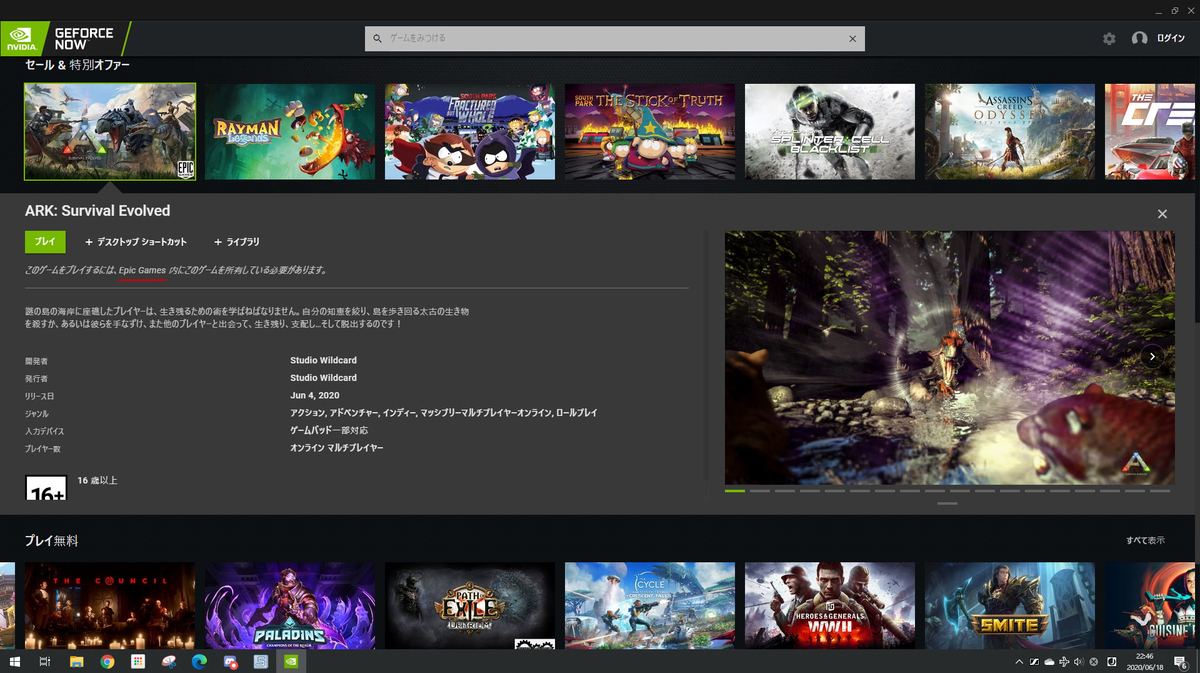The height and width of the screenshot is (673, 1200).
Task: Close the ARK game details panel
Action: (1162, 214)
